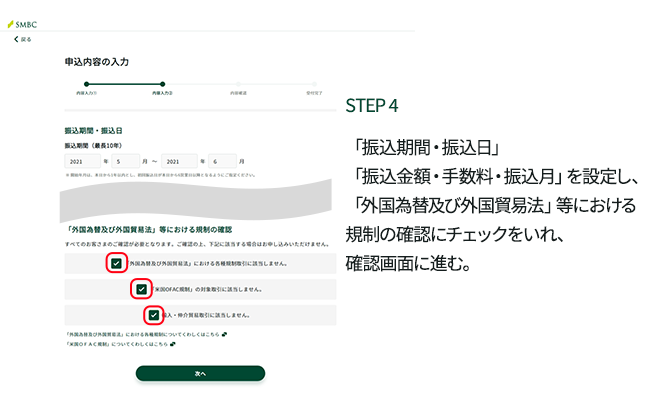Click the end year field showing 2021

point(179,161)
